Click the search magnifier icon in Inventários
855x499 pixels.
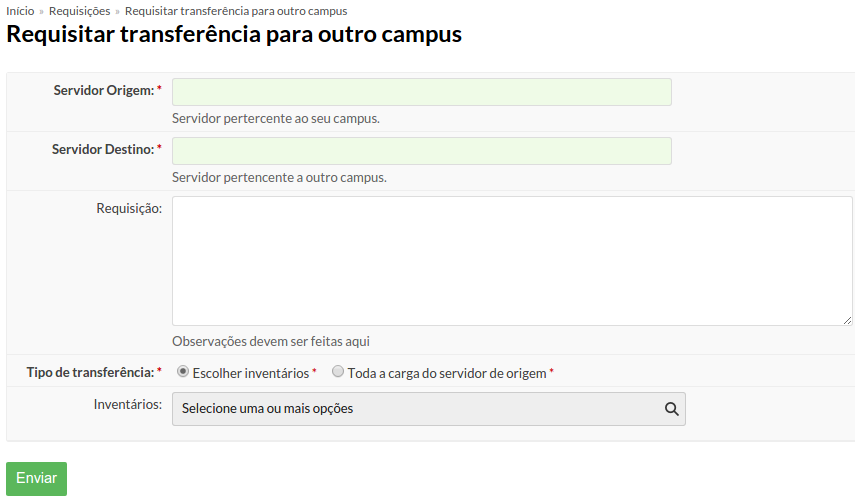pos(671,408)
